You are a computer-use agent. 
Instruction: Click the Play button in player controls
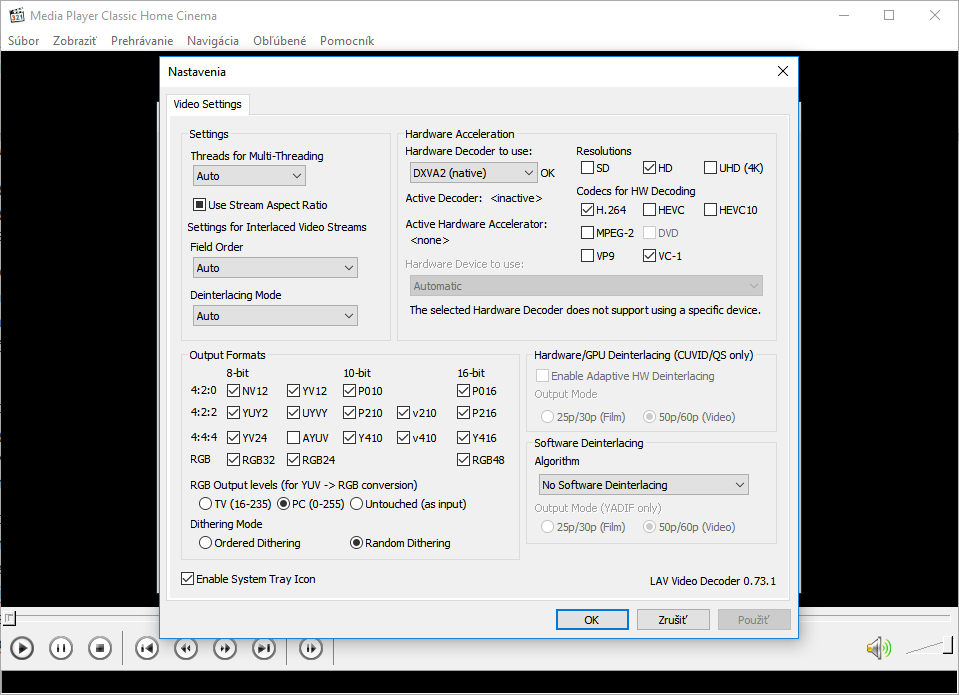(22, 648)
